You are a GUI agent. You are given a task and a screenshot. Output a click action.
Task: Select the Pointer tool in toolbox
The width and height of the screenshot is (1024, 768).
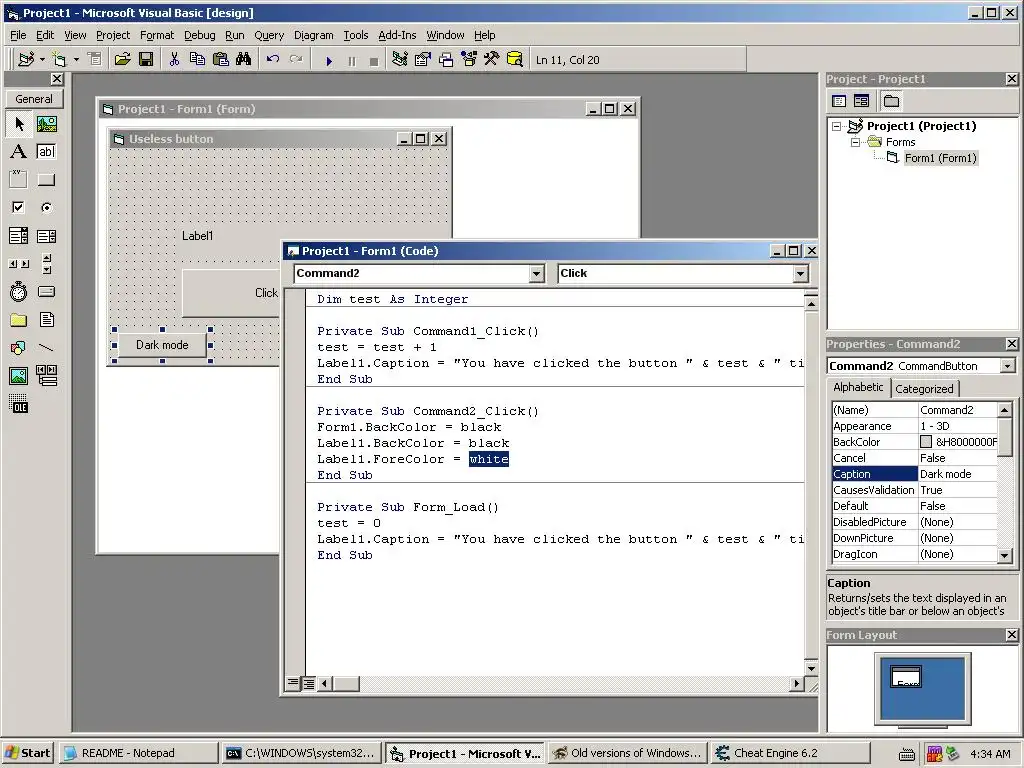[x=19, y=123]
